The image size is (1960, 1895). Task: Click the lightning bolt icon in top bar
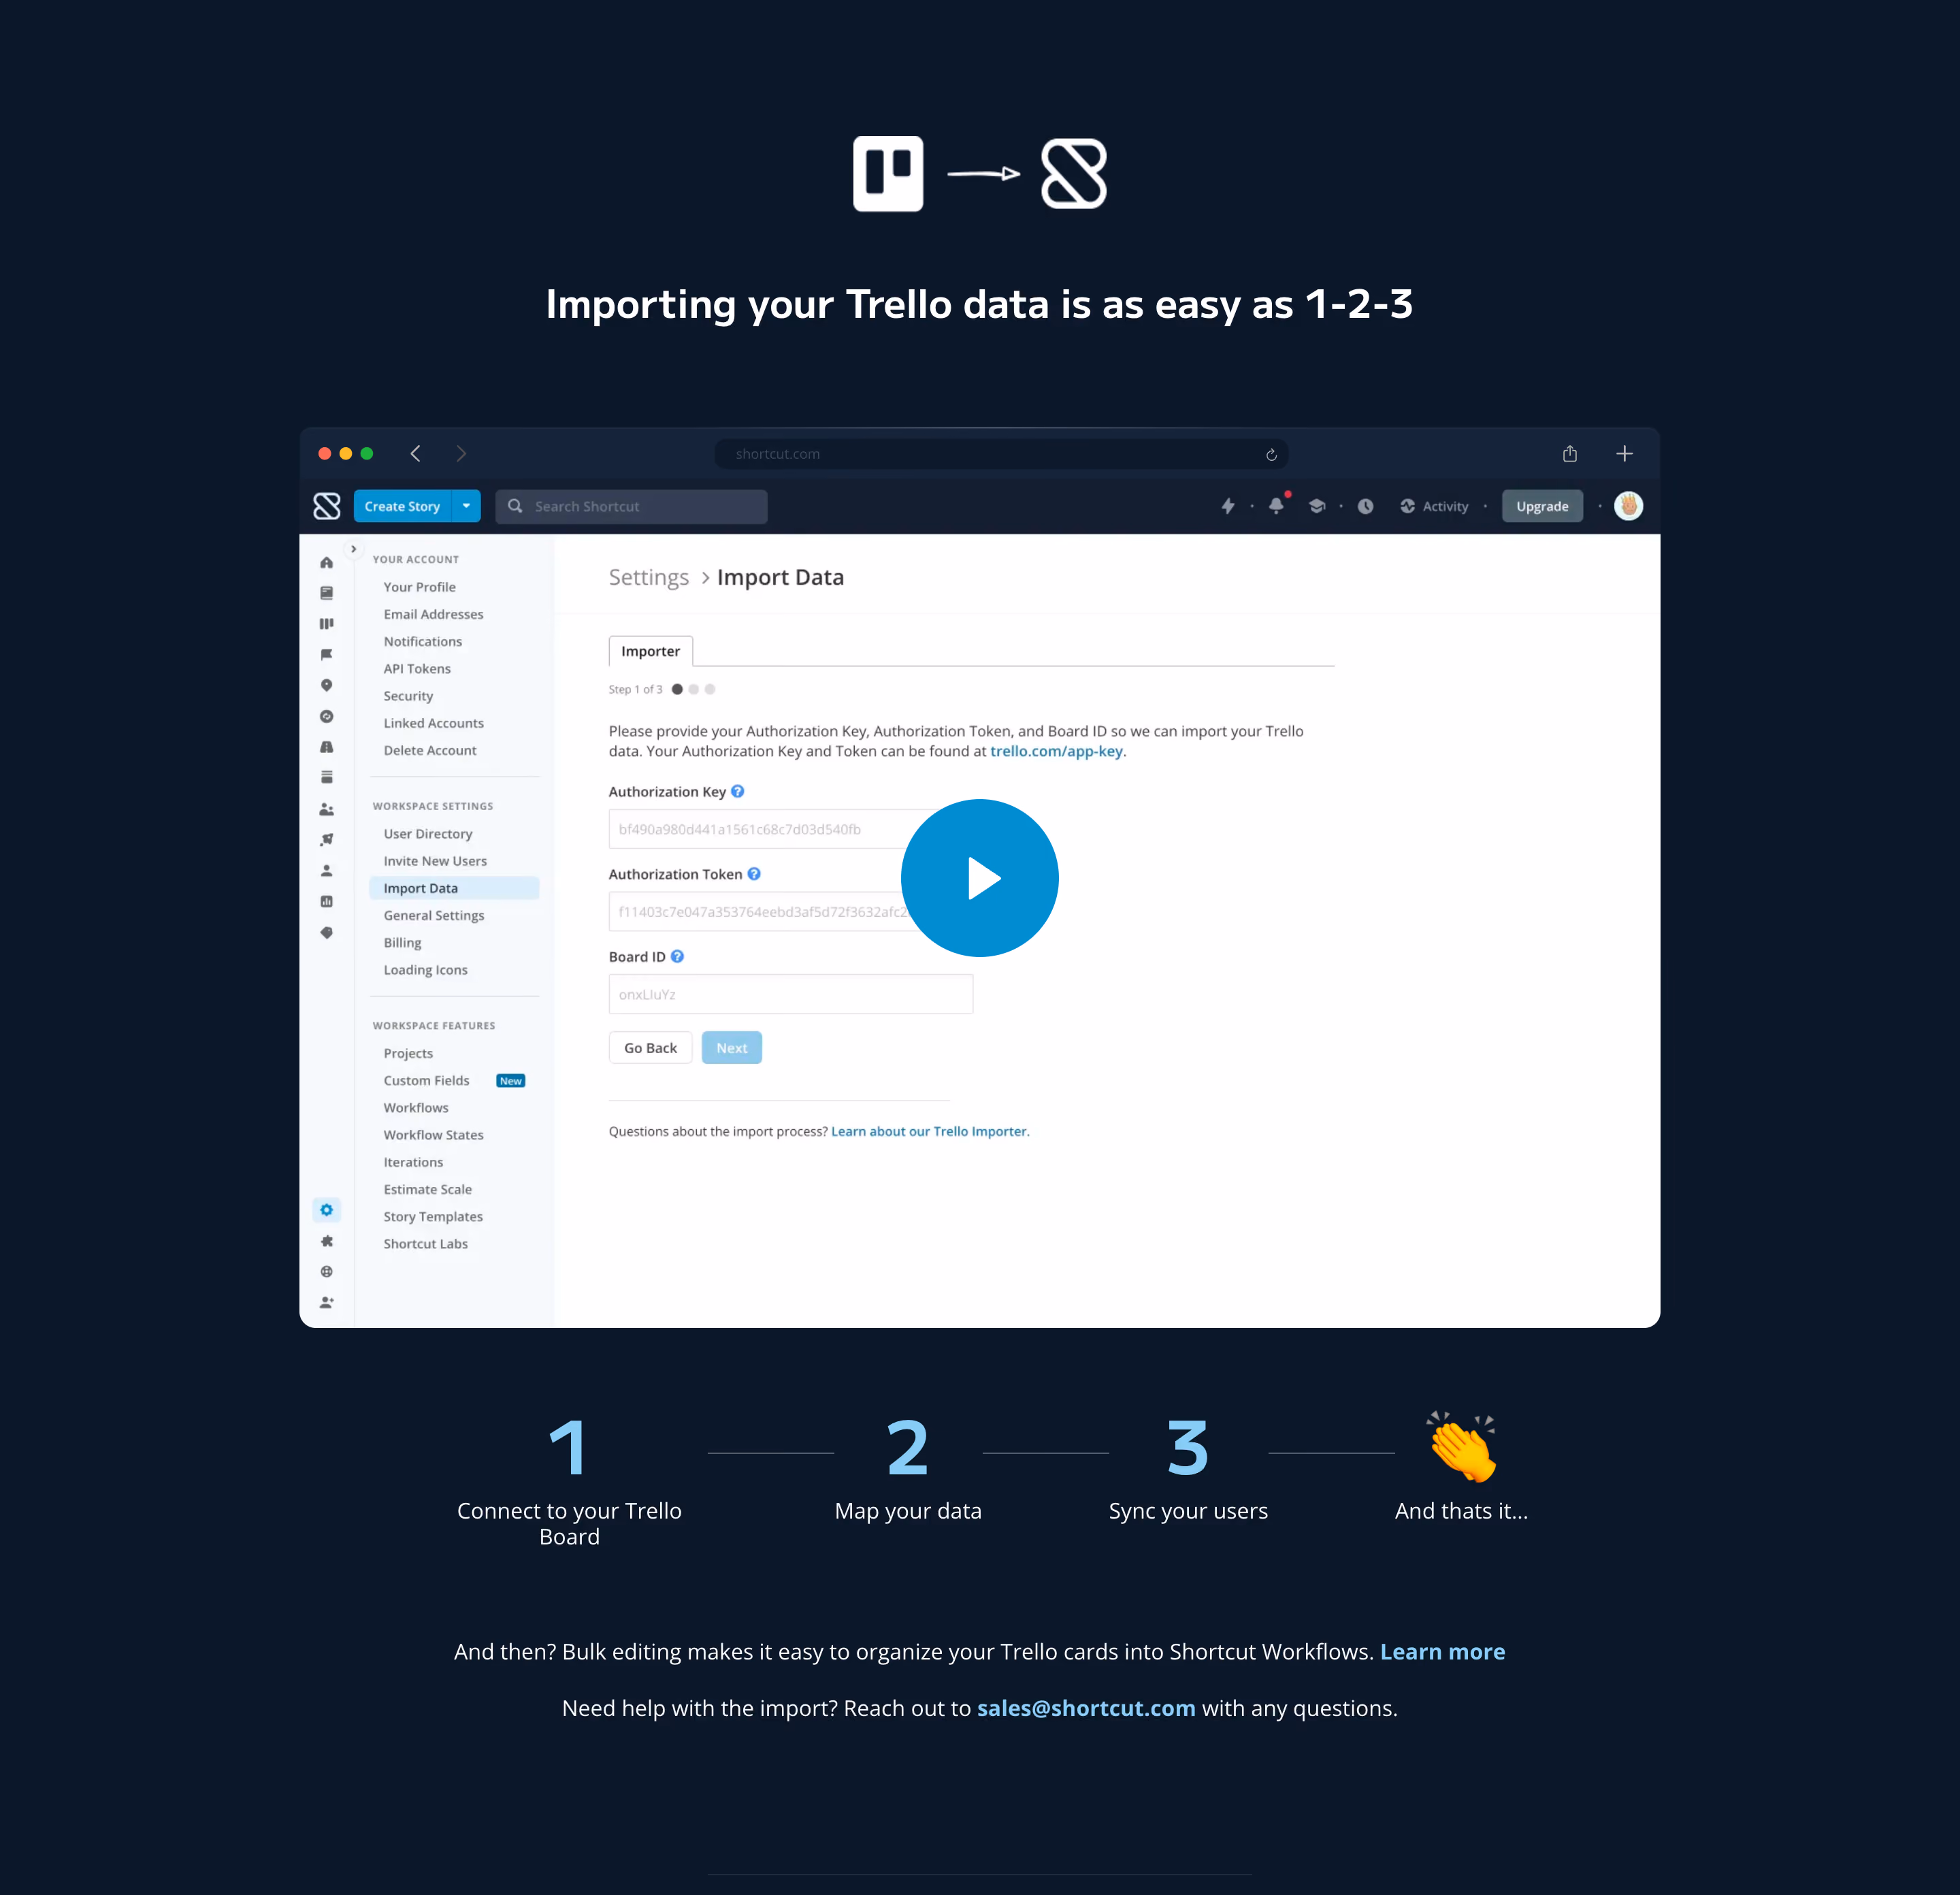click(1228, 506)
